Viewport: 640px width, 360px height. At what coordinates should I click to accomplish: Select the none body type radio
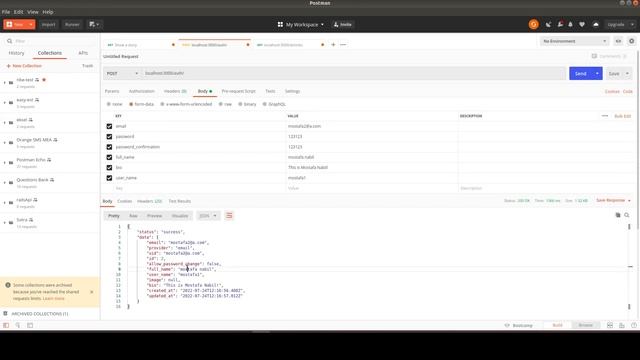tap(109, 104)
